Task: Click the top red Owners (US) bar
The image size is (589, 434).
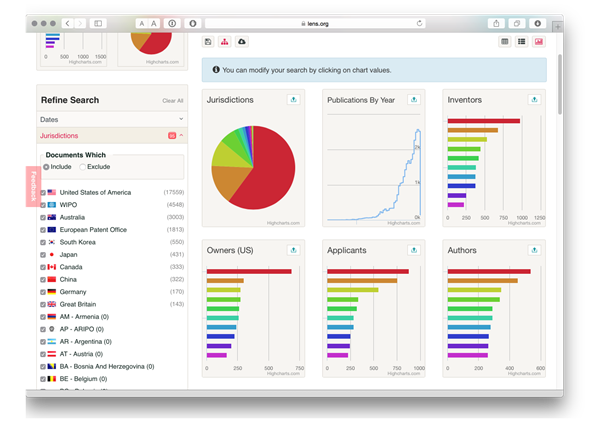Action: [249, 271]
